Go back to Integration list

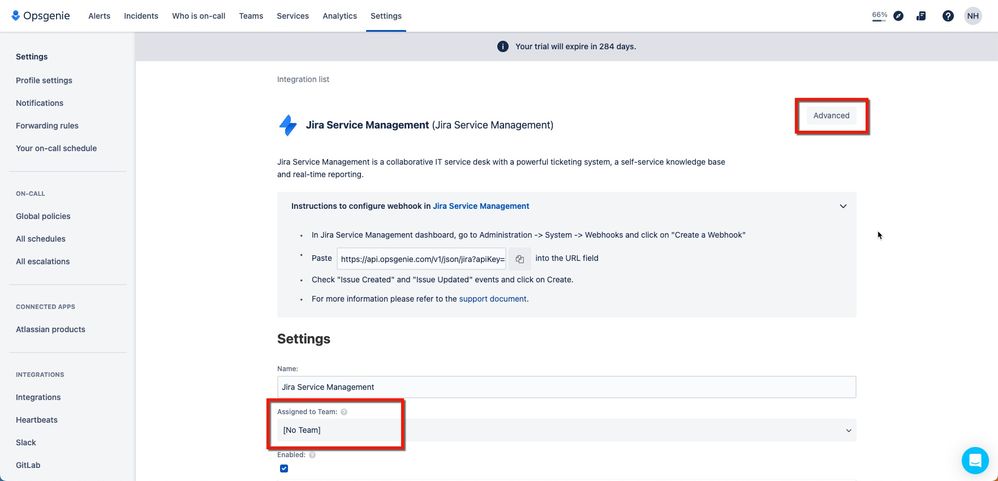coord(303,80)
